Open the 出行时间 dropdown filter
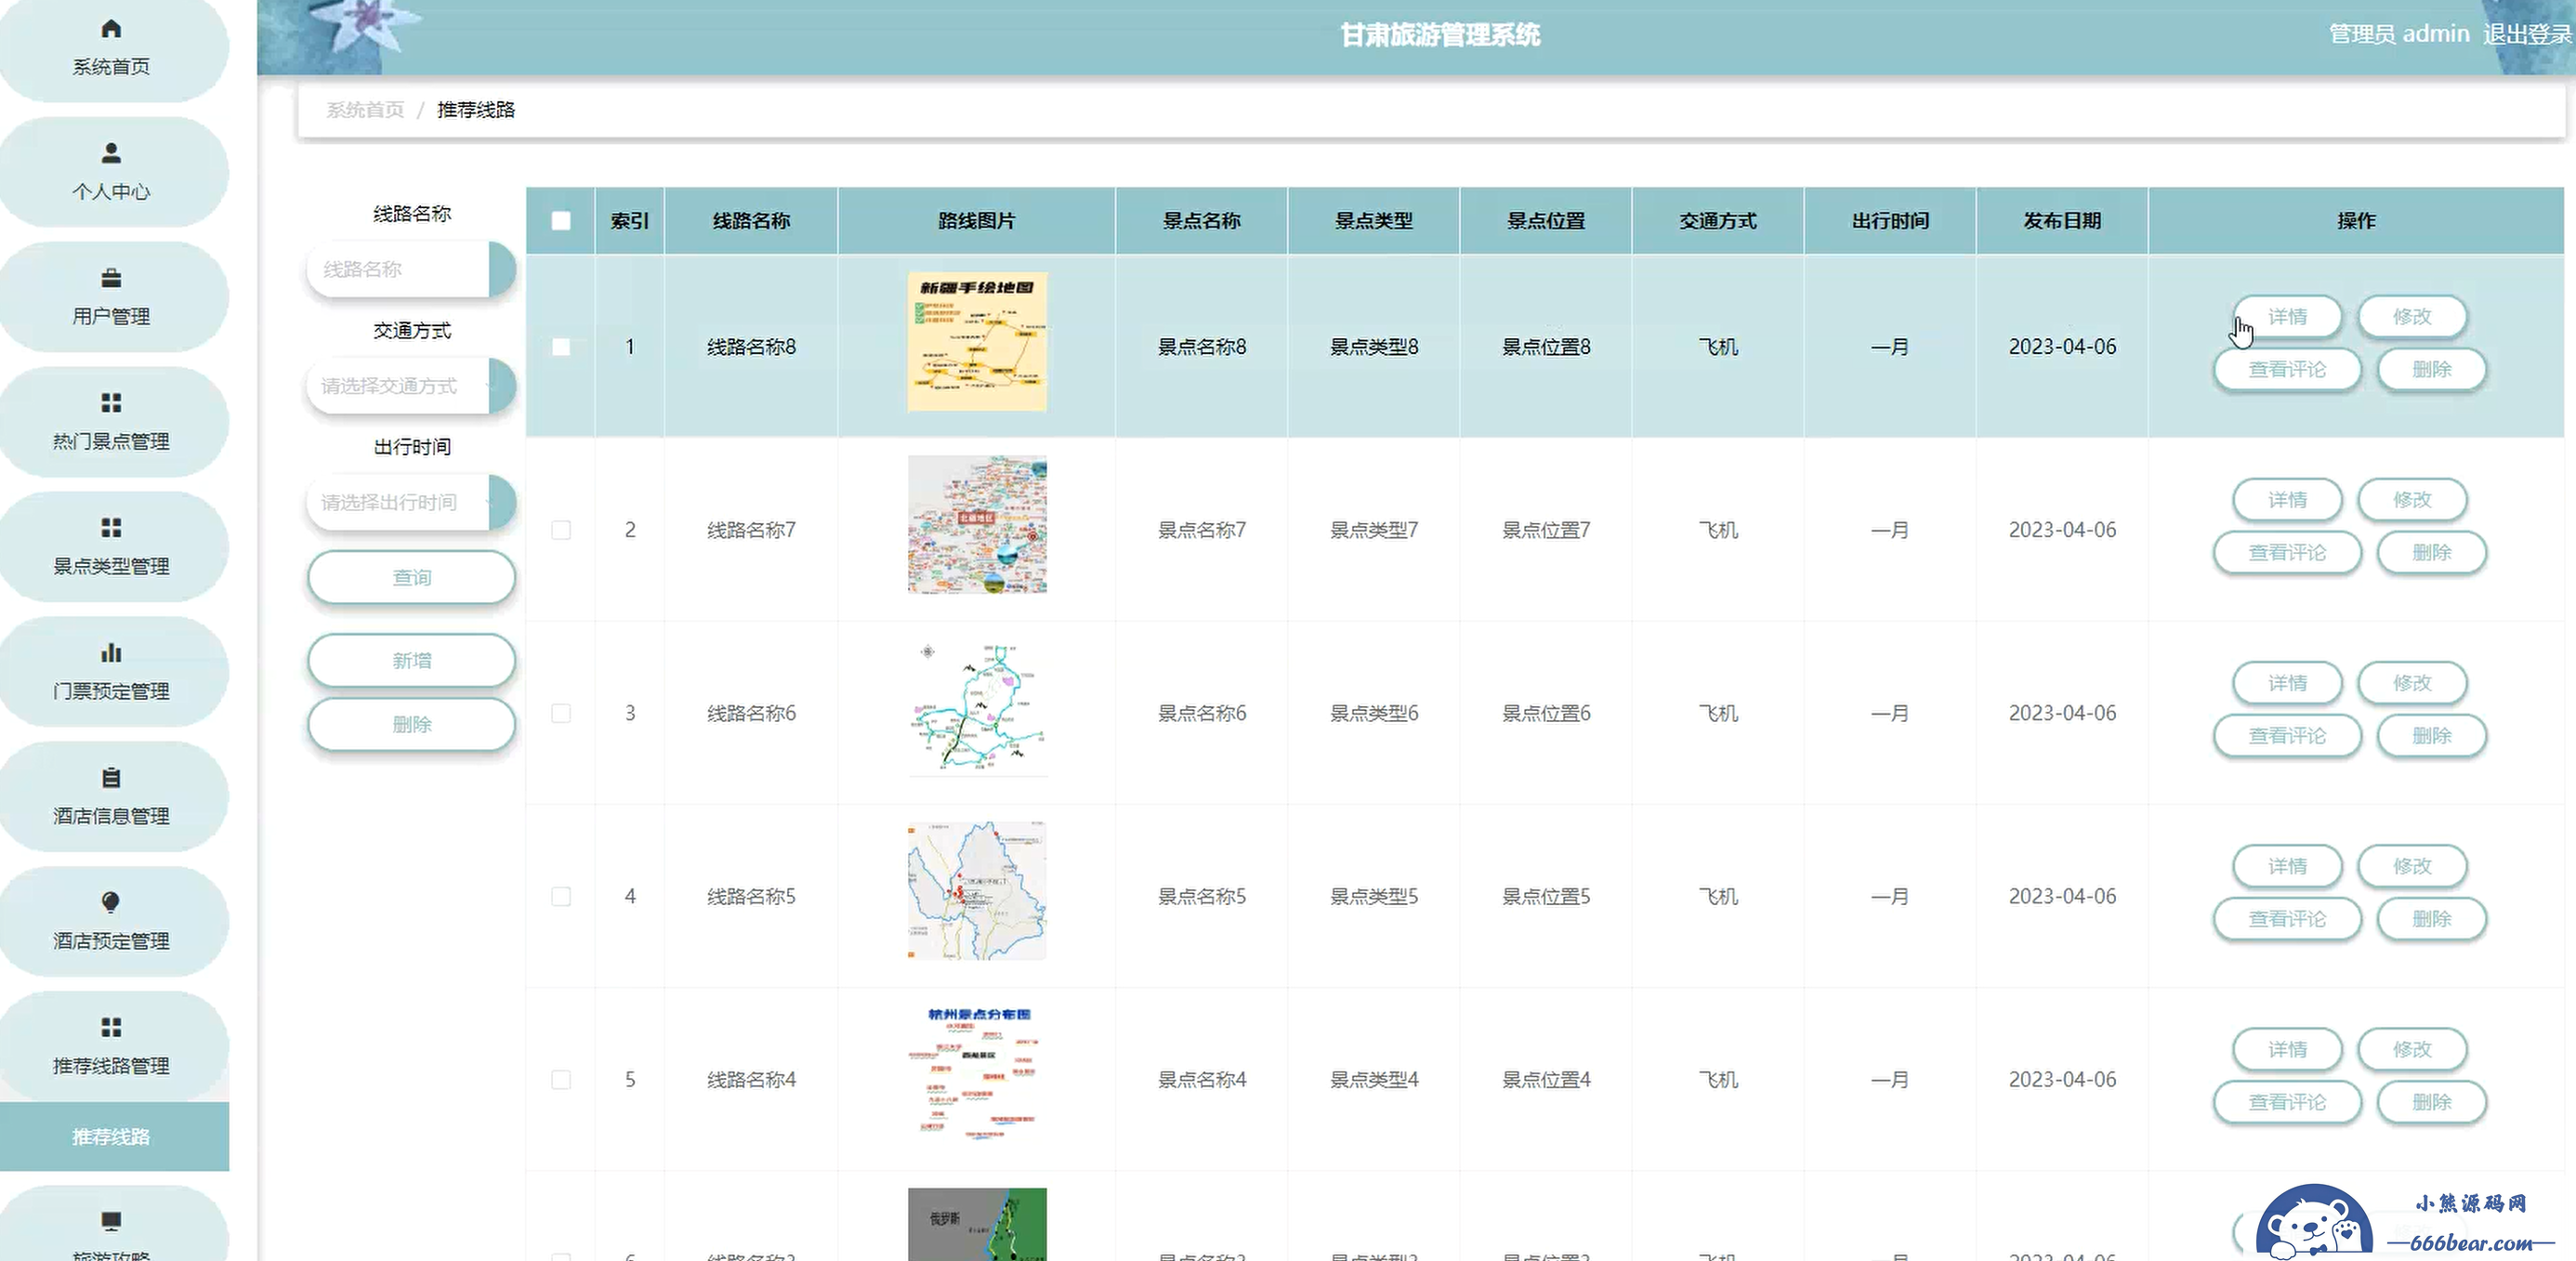2576x1261 pixels. [x=411, y=502]
